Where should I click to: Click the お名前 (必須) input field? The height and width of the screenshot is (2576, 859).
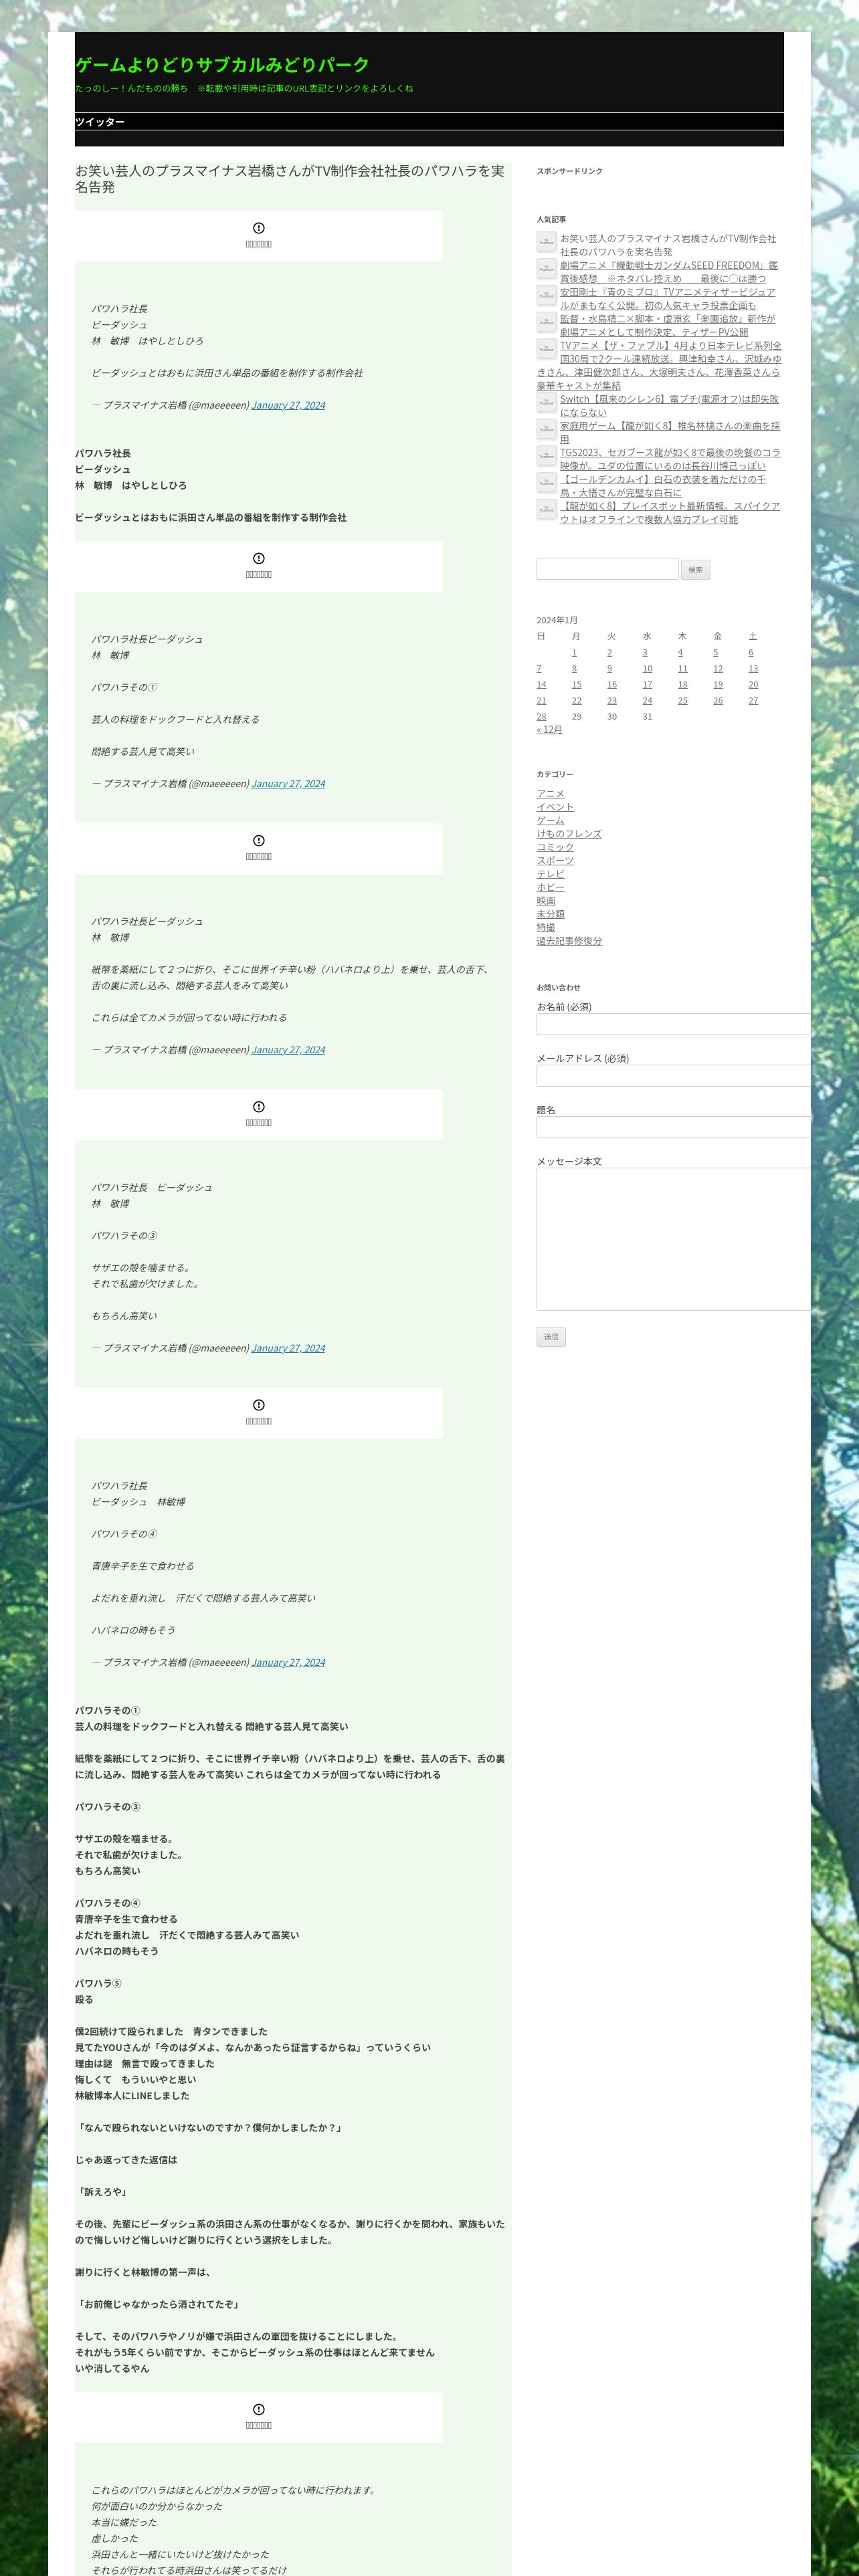pyautogui.click(x=673, y=1024)
